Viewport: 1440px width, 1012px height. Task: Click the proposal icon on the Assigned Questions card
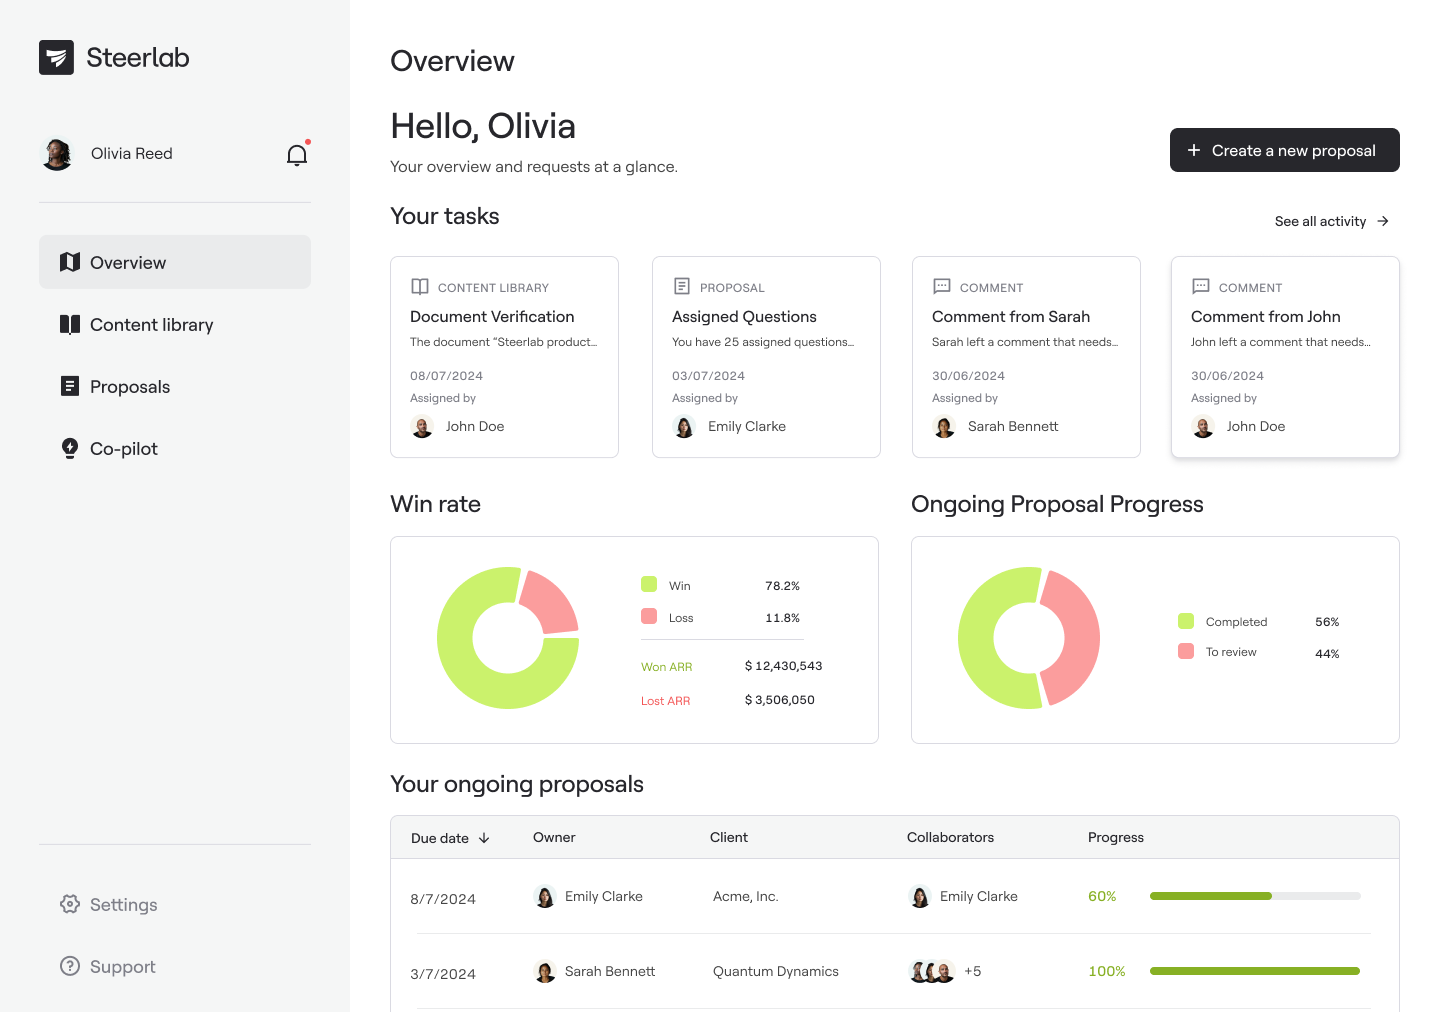681,286
